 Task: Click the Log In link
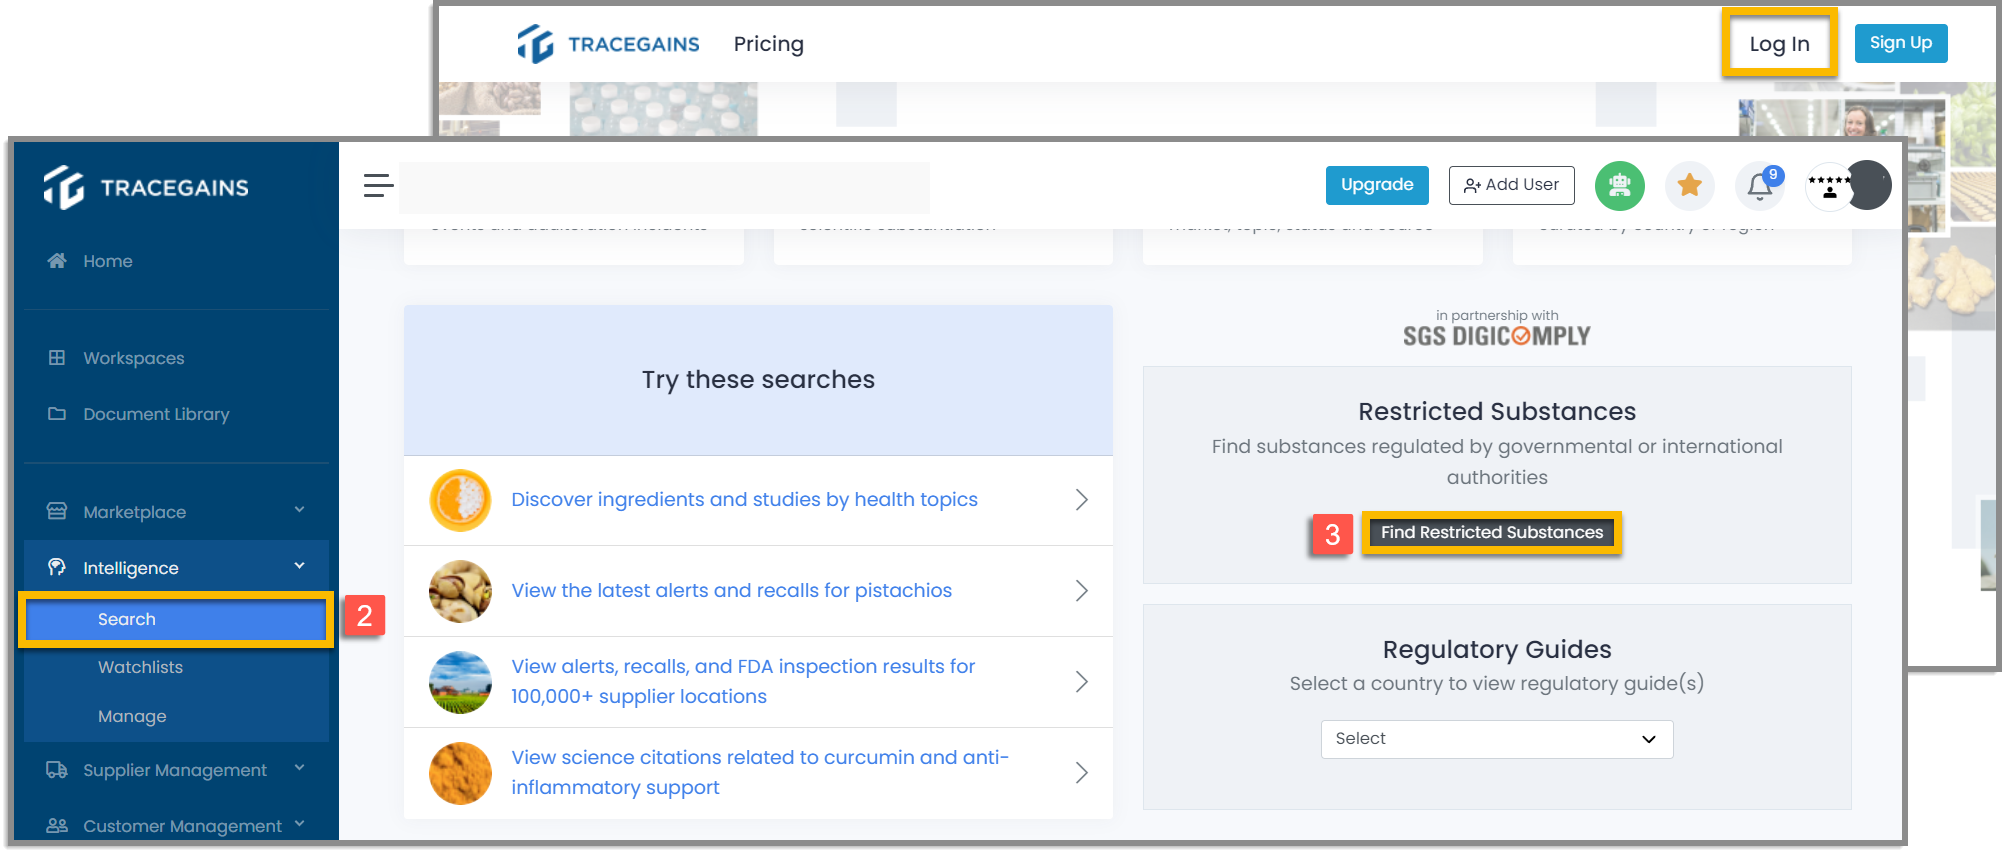(1779, 44)
